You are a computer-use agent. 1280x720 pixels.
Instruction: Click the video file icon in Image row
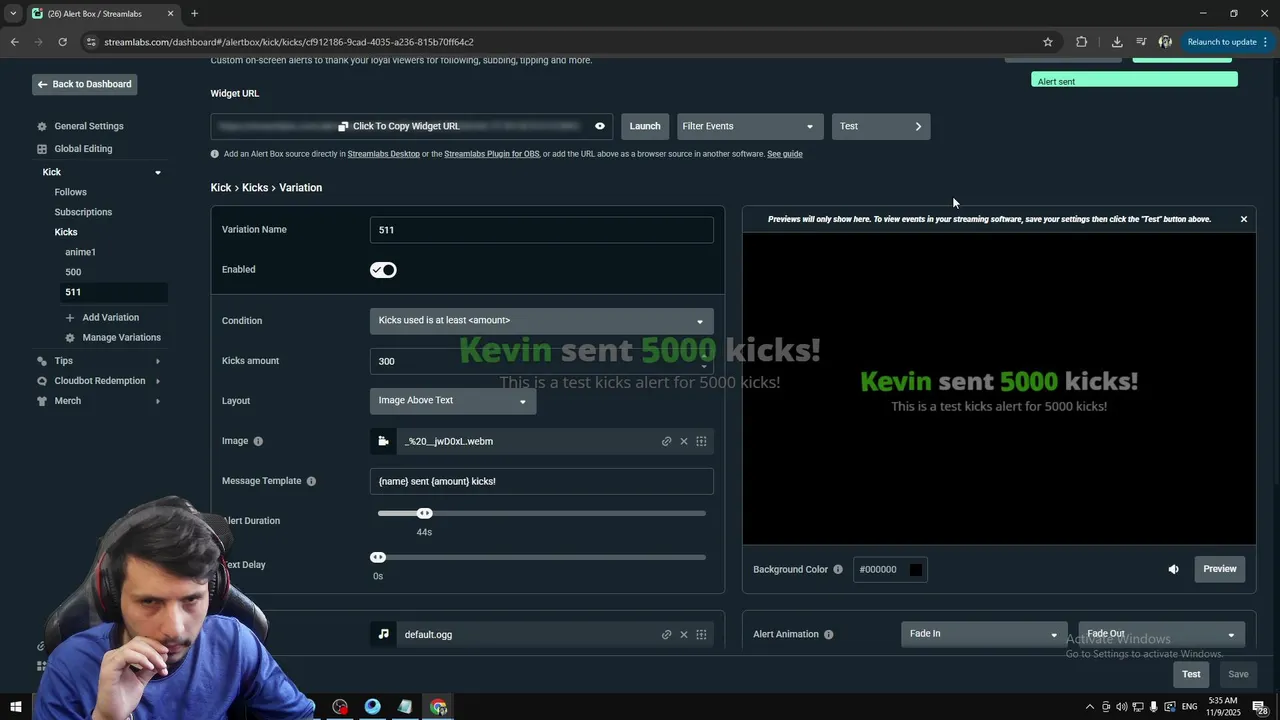383,441
